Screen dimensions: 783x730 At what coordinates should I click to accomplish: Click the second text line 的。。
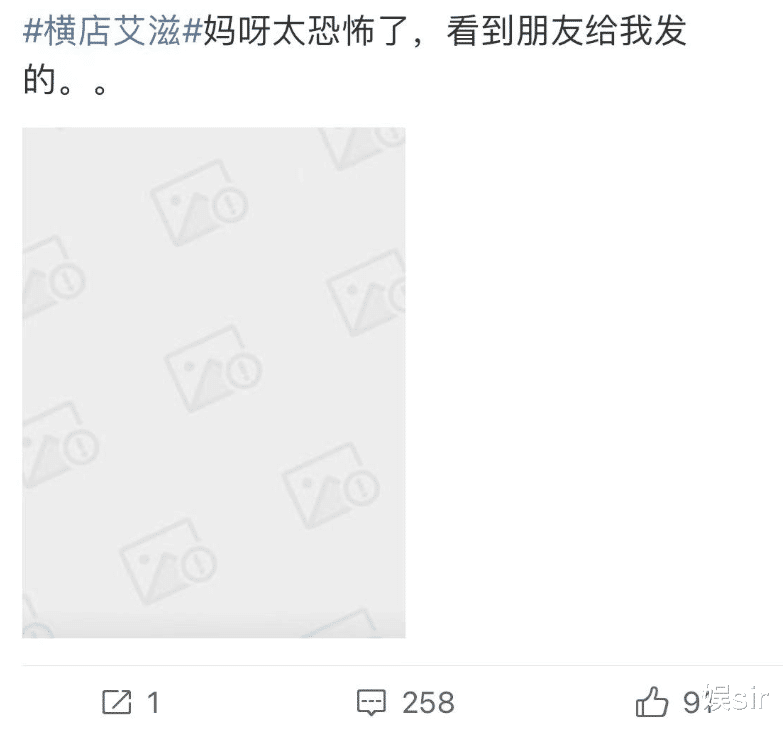tap(65, 81)
